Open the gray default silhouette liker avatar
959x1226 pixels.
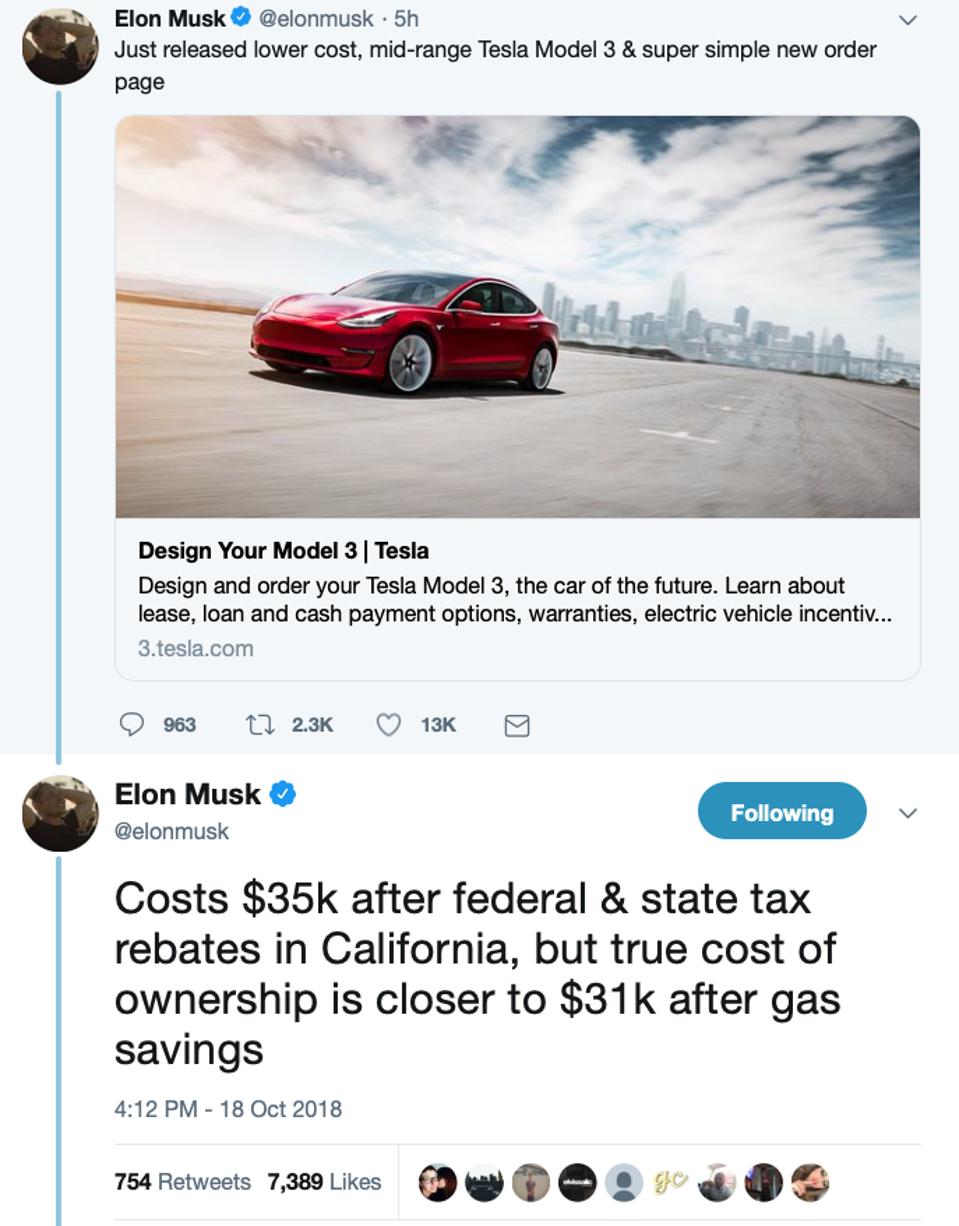[624, 1182]
